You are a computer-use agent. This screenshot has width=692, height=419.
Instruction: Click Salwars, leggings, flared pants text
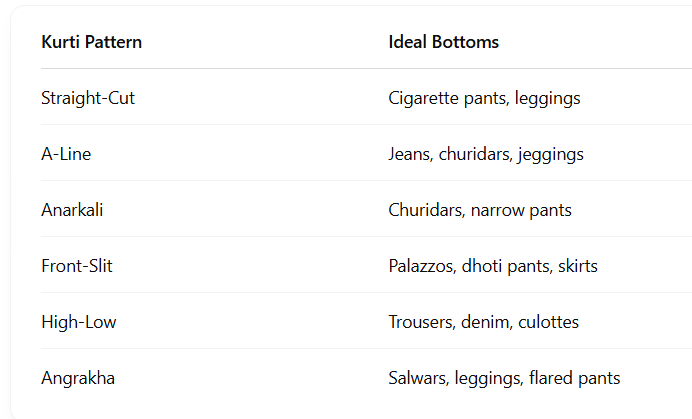point(504,378)
